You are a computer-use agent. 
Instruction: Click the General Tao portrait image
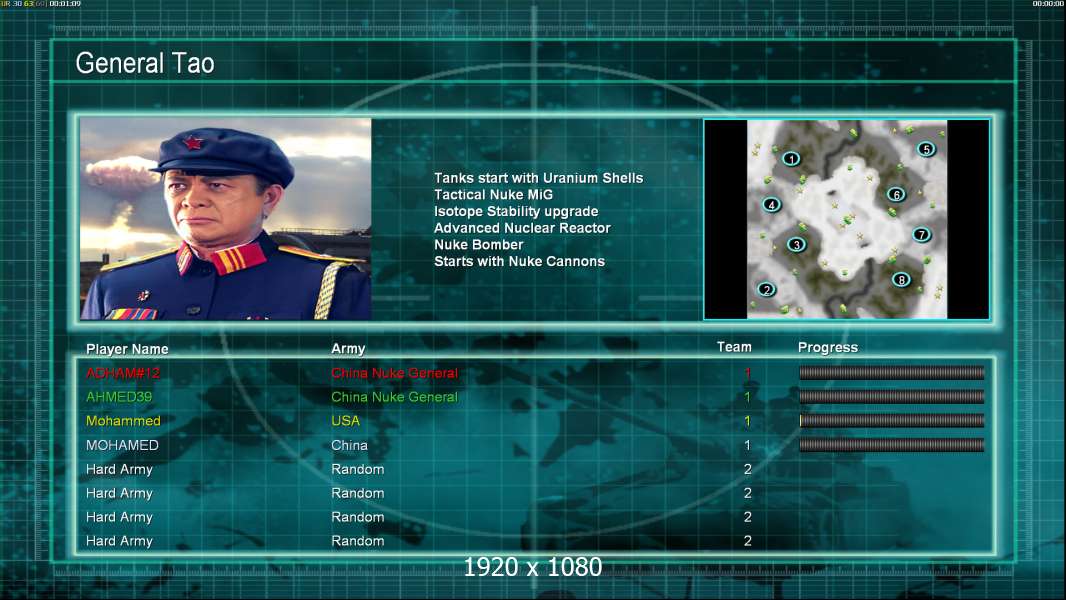point(226,219)
